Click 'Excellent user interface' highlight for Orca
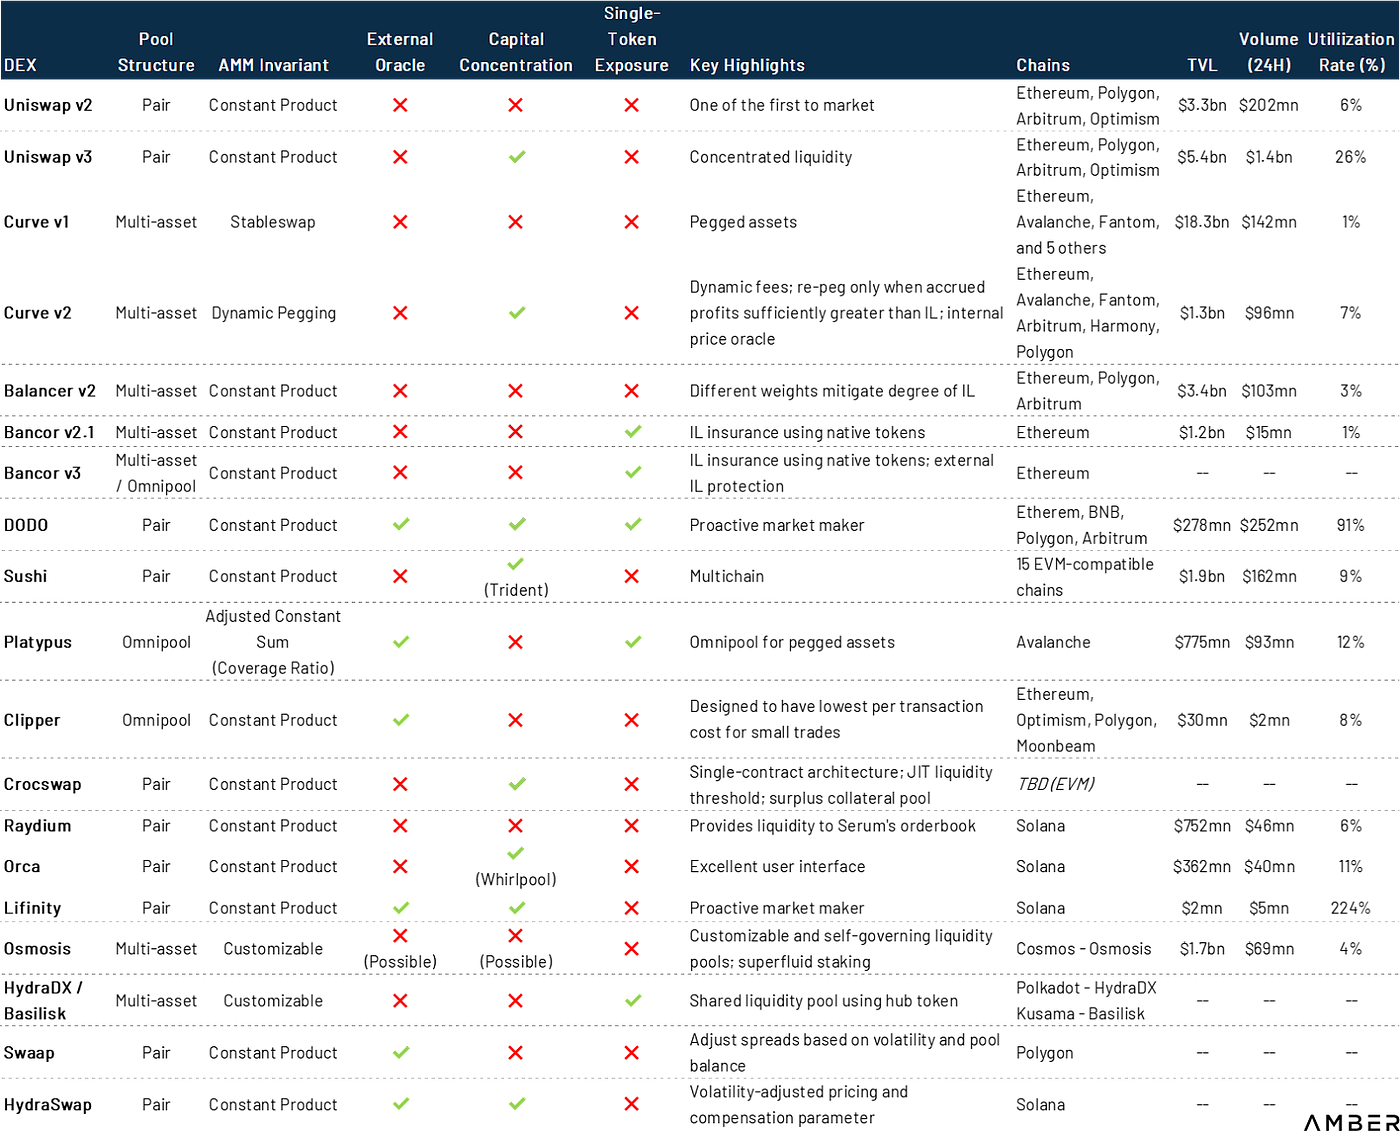Image resolution: width=1400 pixels, height=1131 pixels. pos(777,867)
